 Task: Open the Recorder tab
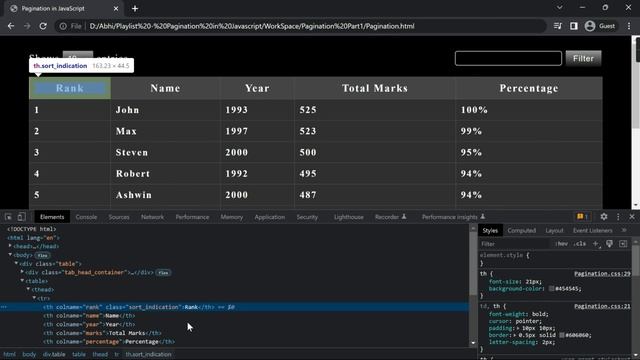click(390, 217)
